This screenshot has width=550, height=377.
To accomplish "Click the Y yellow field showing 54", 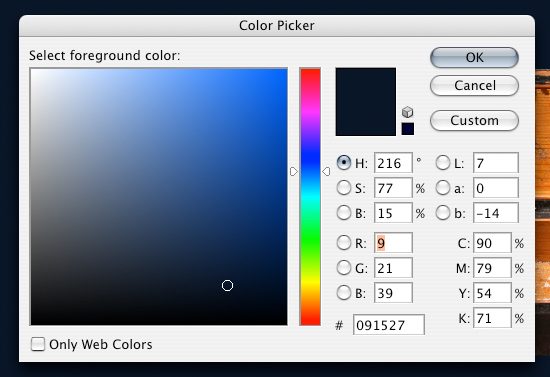I will (492, 293).
